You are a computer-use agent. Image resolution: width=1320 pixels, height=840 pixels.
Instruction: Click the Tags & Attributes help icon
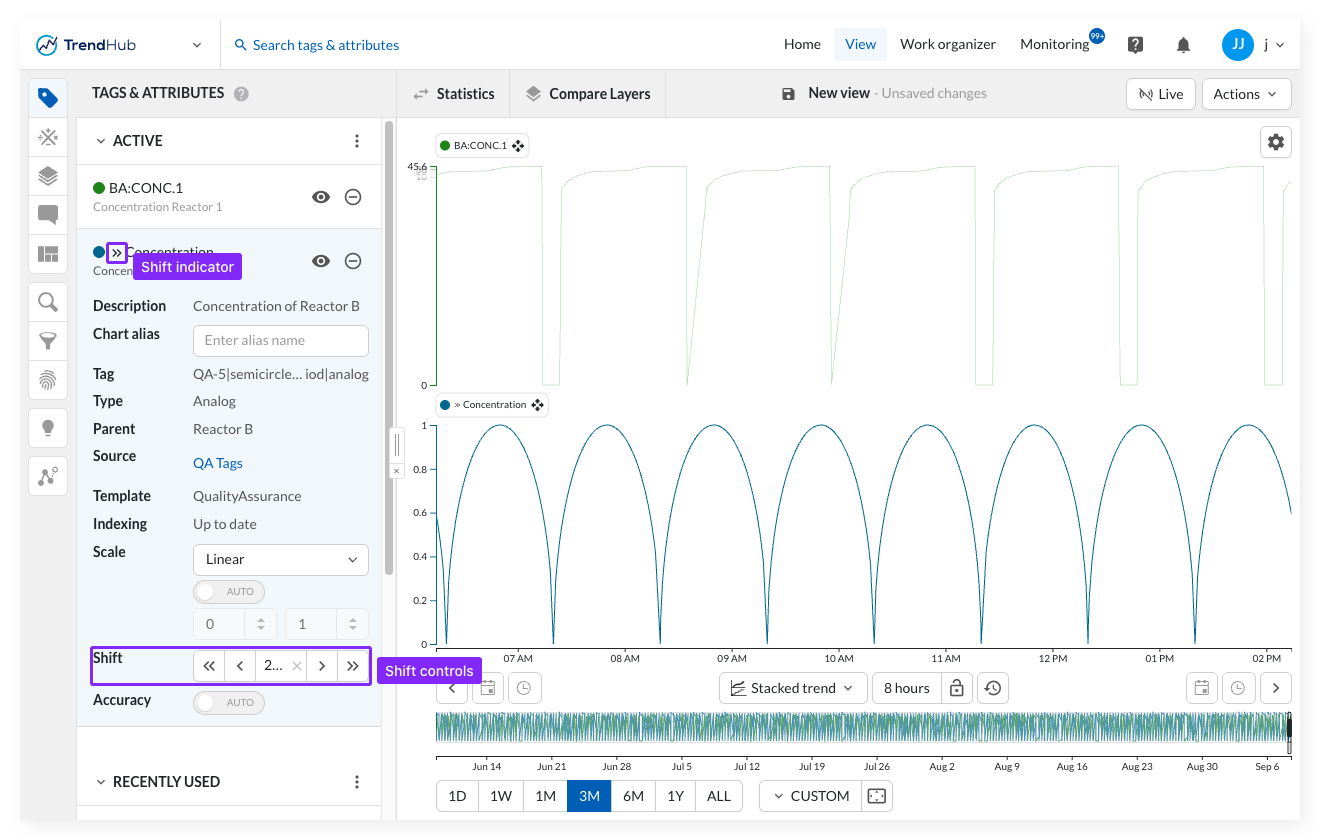pos(241,94)
